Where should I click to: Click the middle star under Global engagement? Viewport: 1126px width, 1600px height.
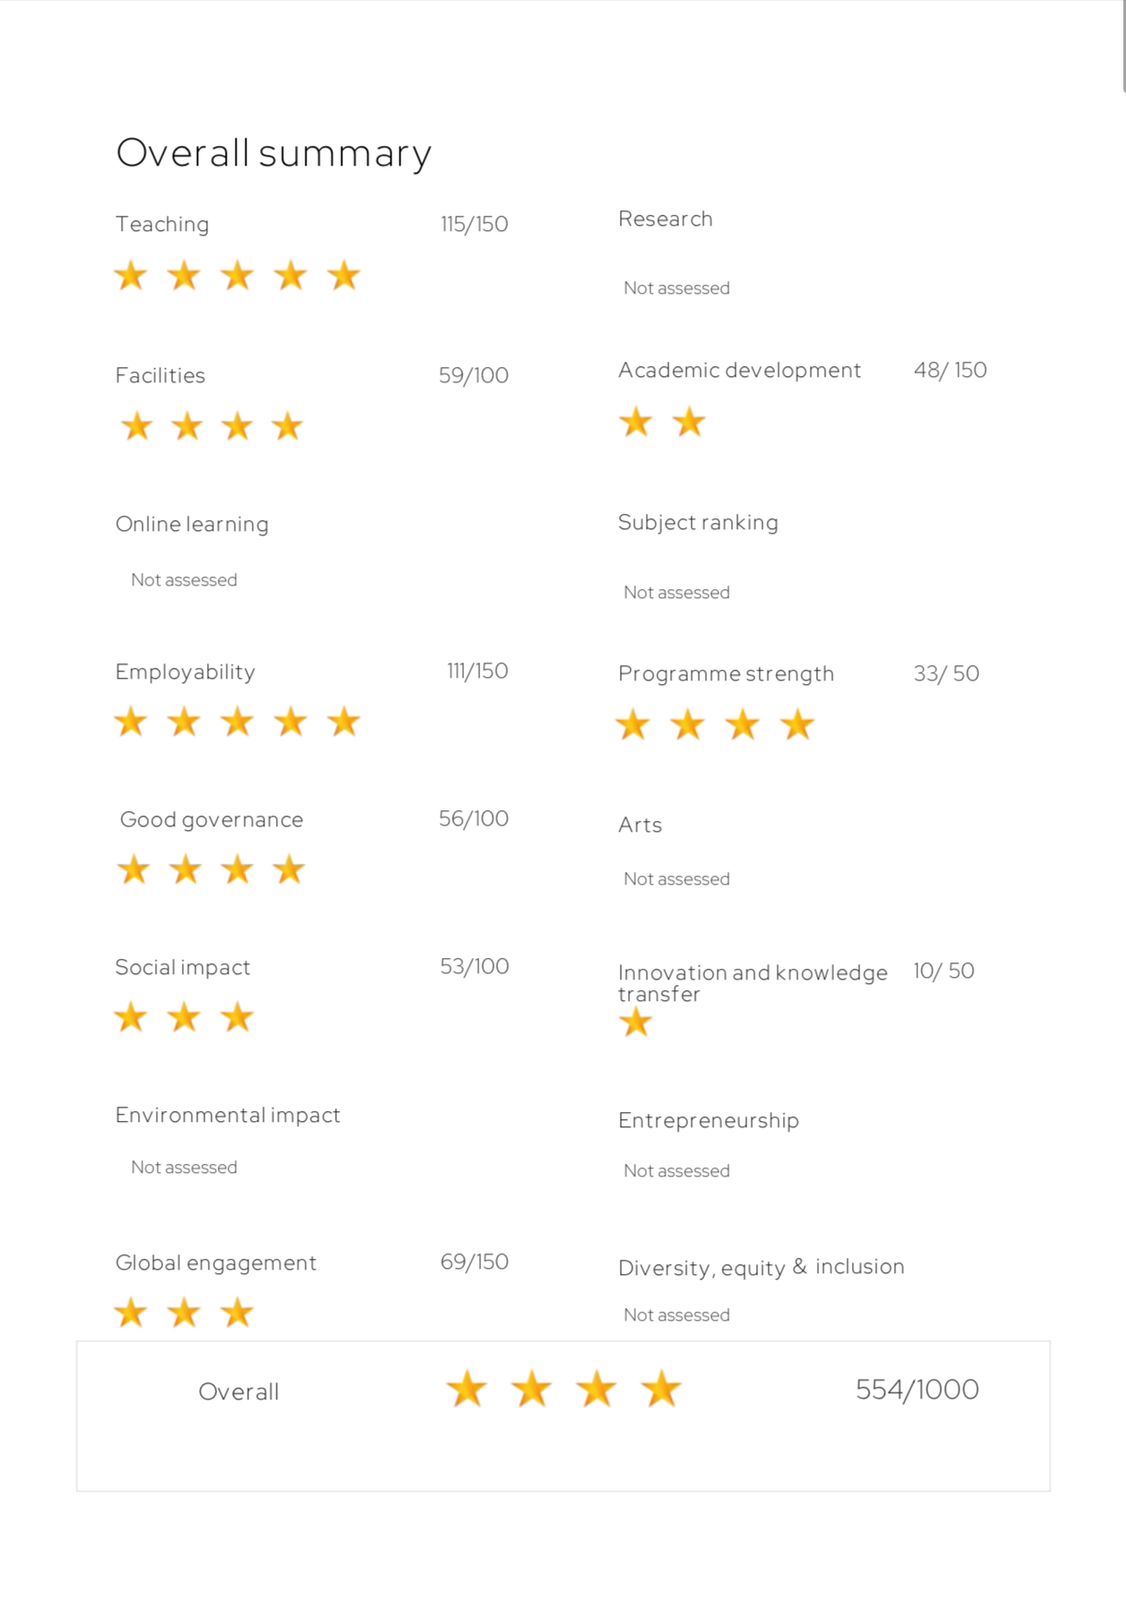coord(184,1313)
